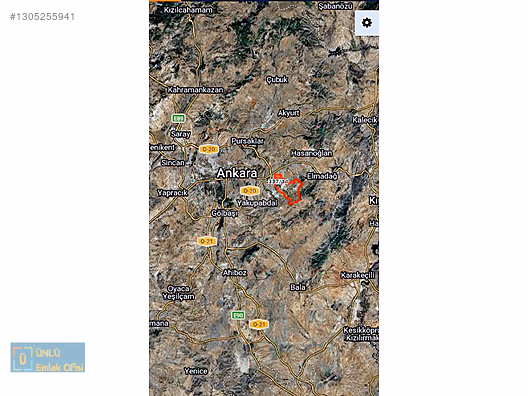
Task: Click the Gölbaşı label
Action: click(x=224, y=213)
